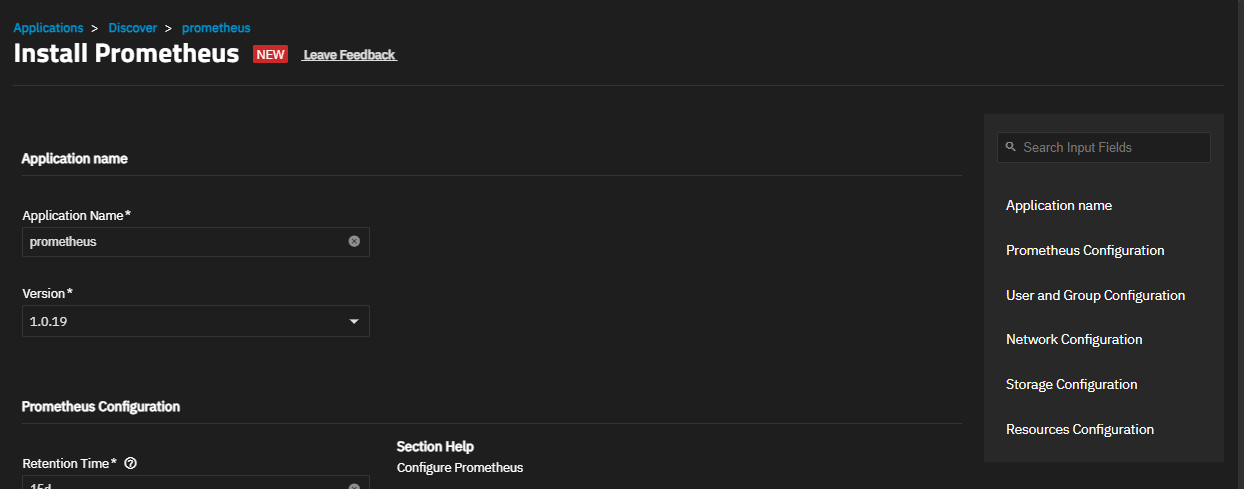
Task: Click into the Application Name text field
Action: 185,241
